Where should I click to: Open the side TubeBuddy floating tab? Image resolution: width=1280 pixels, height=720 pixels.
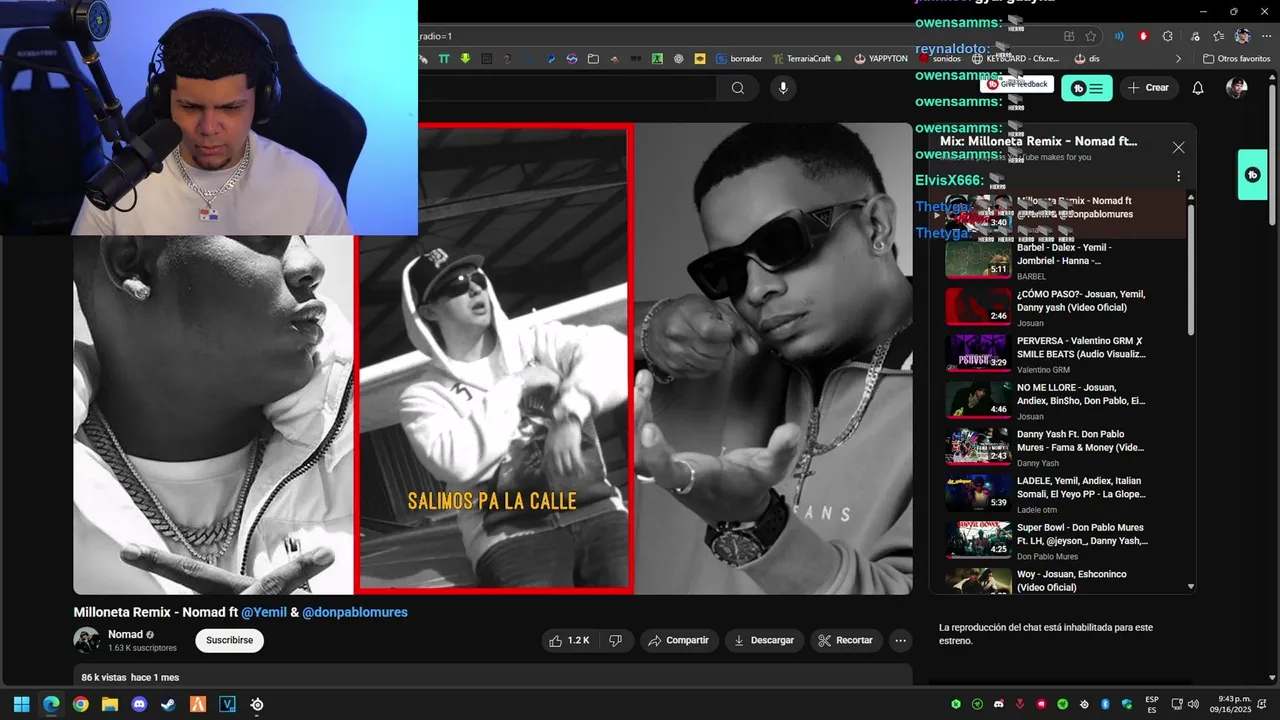coord(1252,175)
